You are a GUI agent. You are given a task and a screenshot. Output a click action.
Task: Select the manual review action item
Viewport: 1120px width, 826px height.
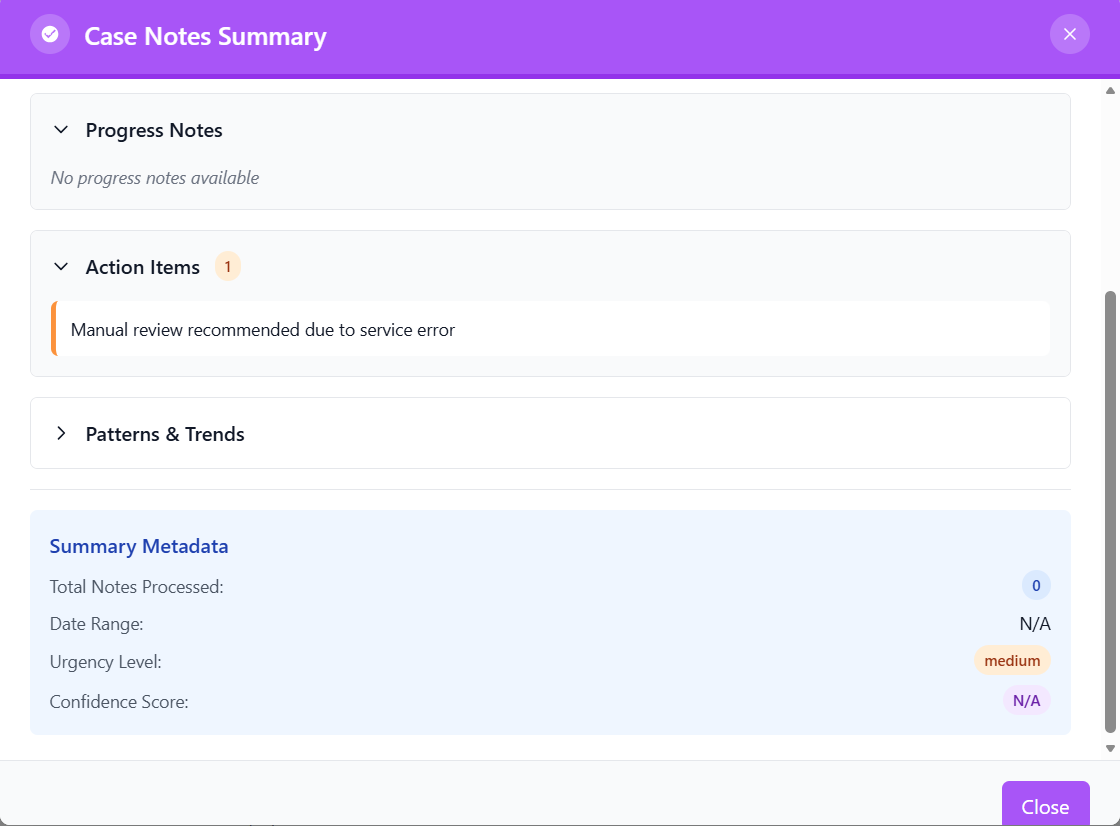[x=263, y=330]
